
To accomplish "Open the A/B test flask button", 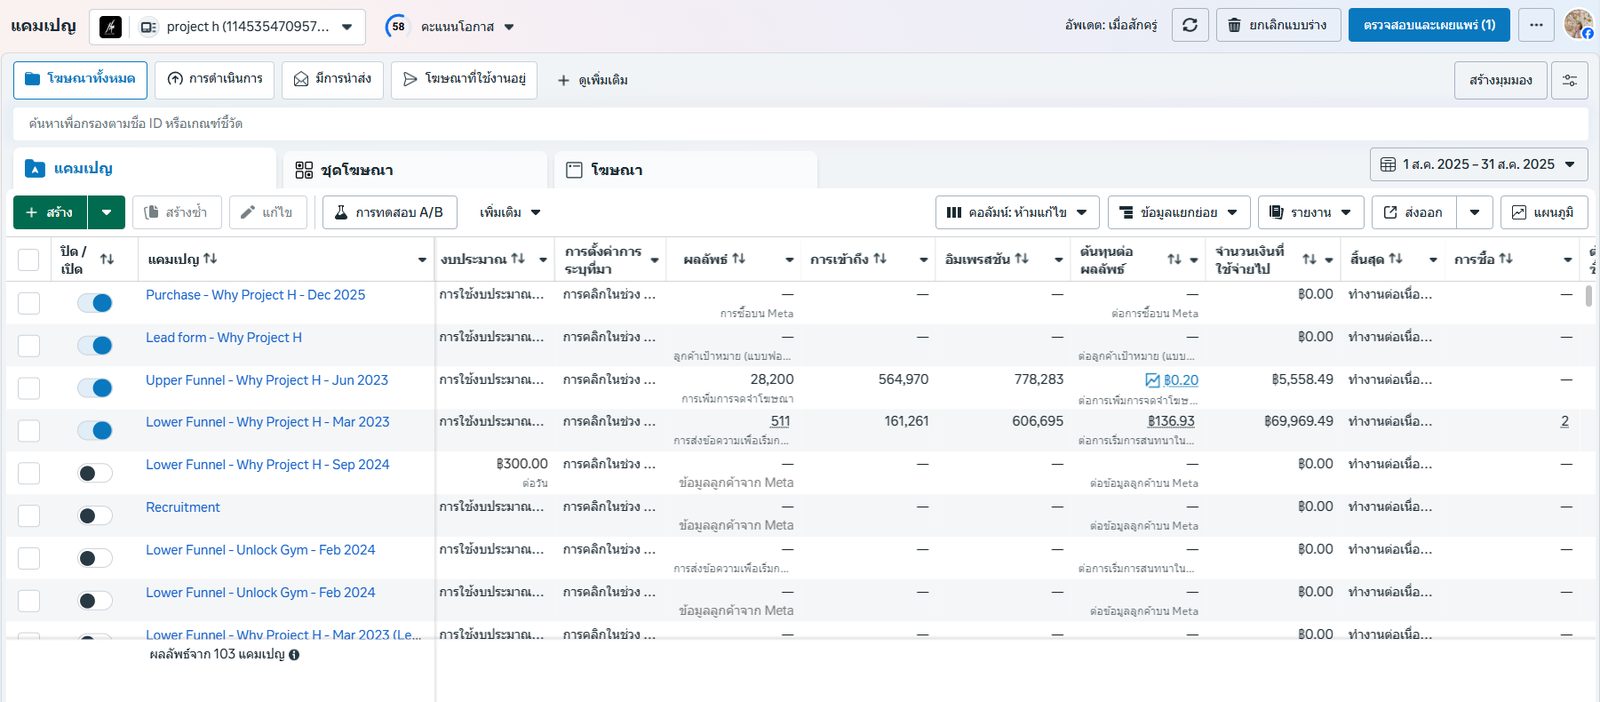I will (389, 212).
